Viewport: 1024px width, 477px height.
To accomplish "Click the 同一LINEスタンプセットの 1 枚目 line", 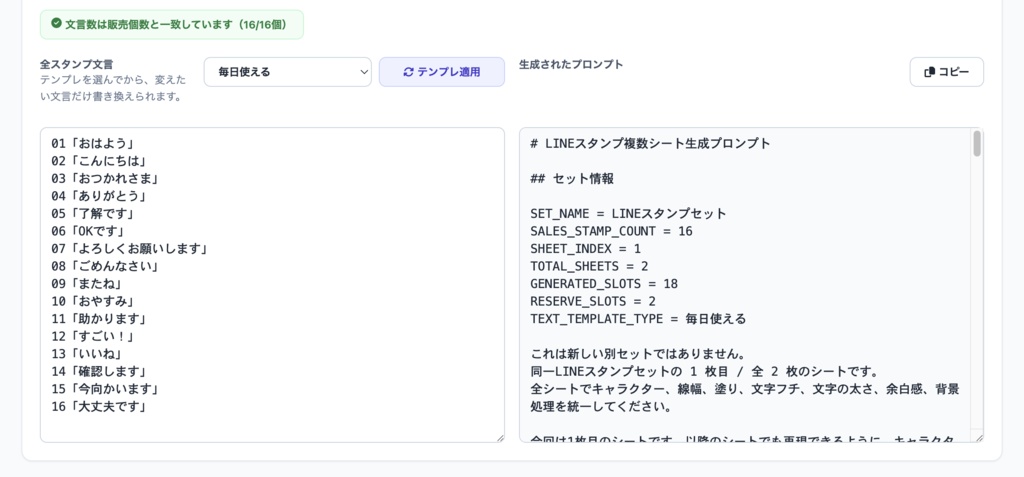I will tap(707, 372).
